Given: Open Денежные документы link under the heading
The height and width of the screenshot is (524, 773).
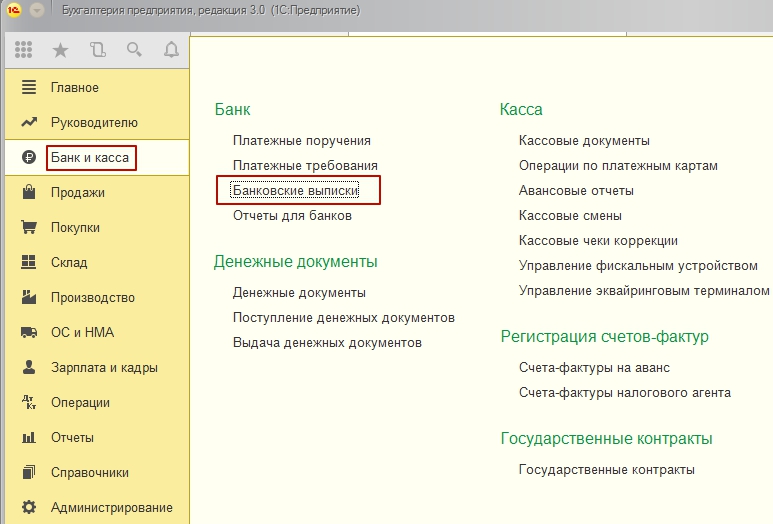Looking at the screenshot, I should pos(299,293).
